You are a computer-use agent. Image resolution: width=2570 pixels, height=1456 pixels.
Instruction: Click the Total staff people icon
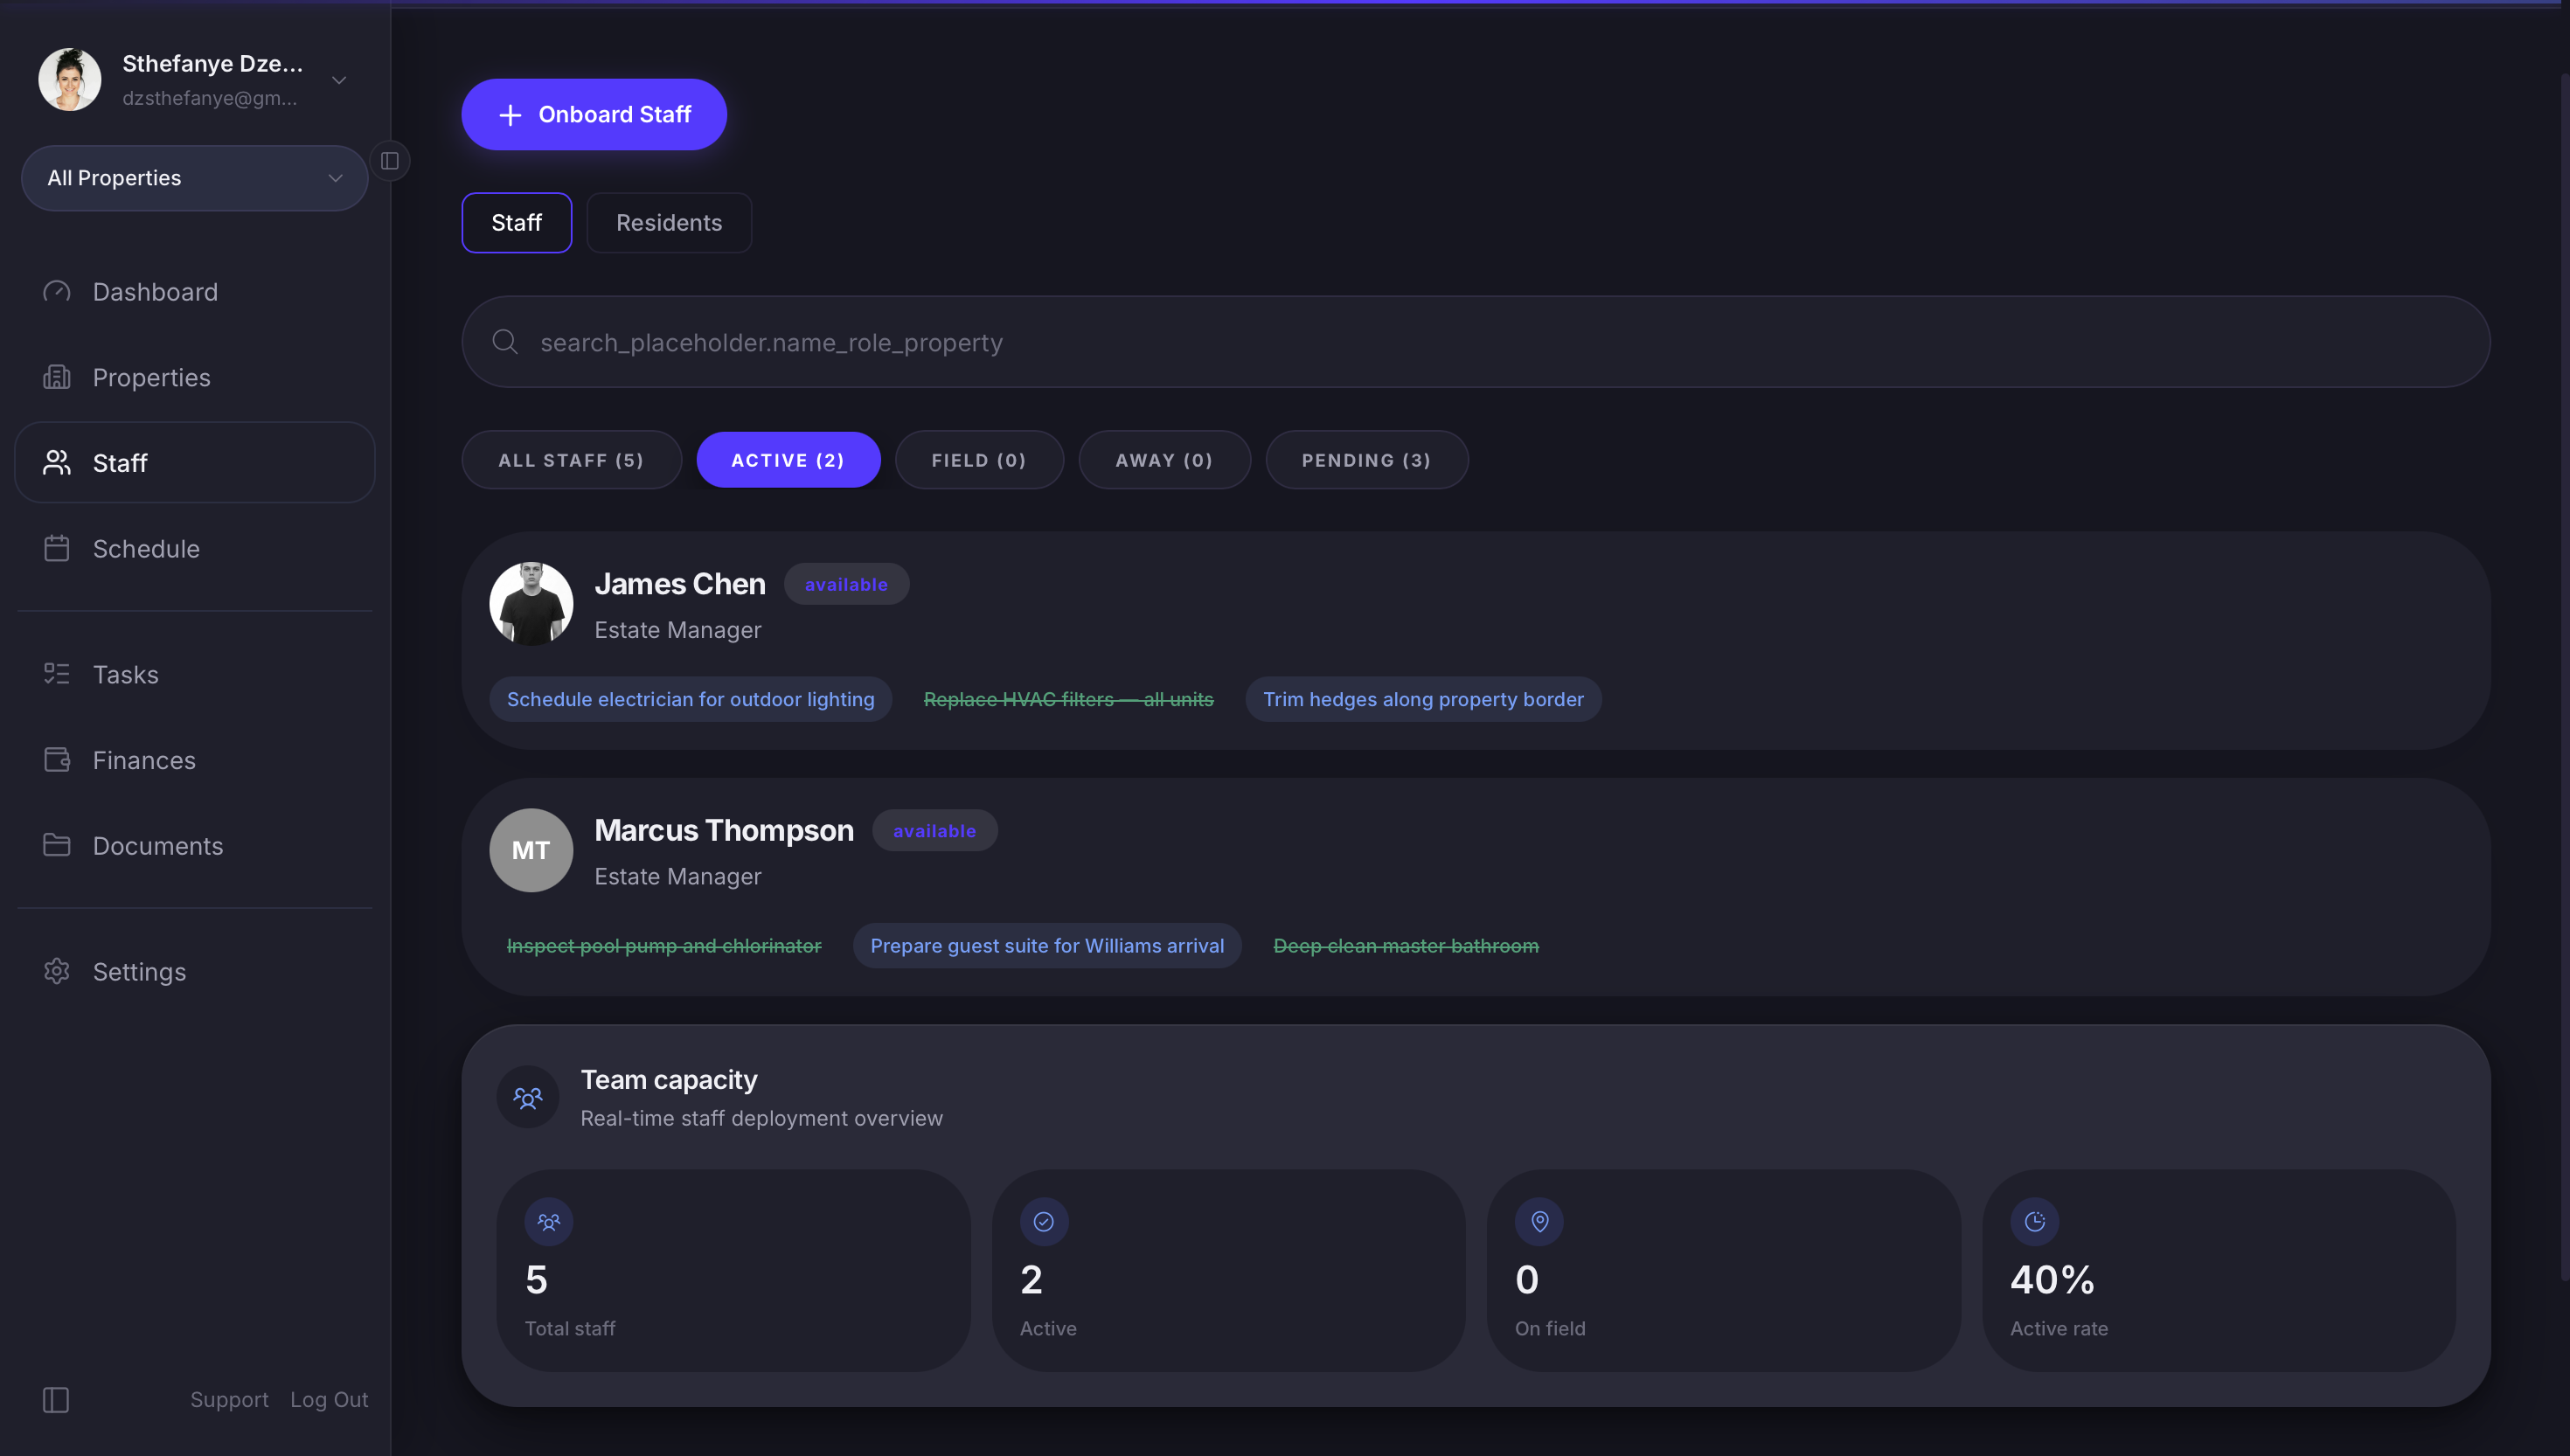point(549,1221)
